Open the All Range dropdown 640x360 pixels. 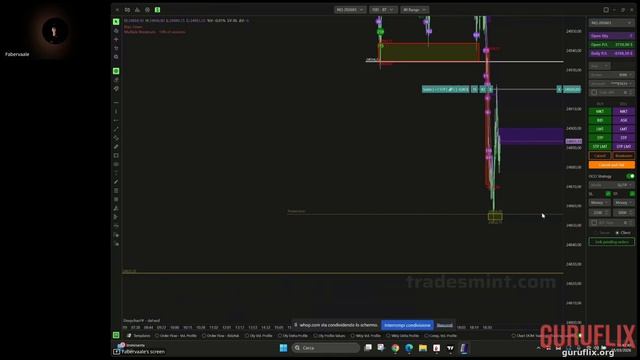(414, 10)
